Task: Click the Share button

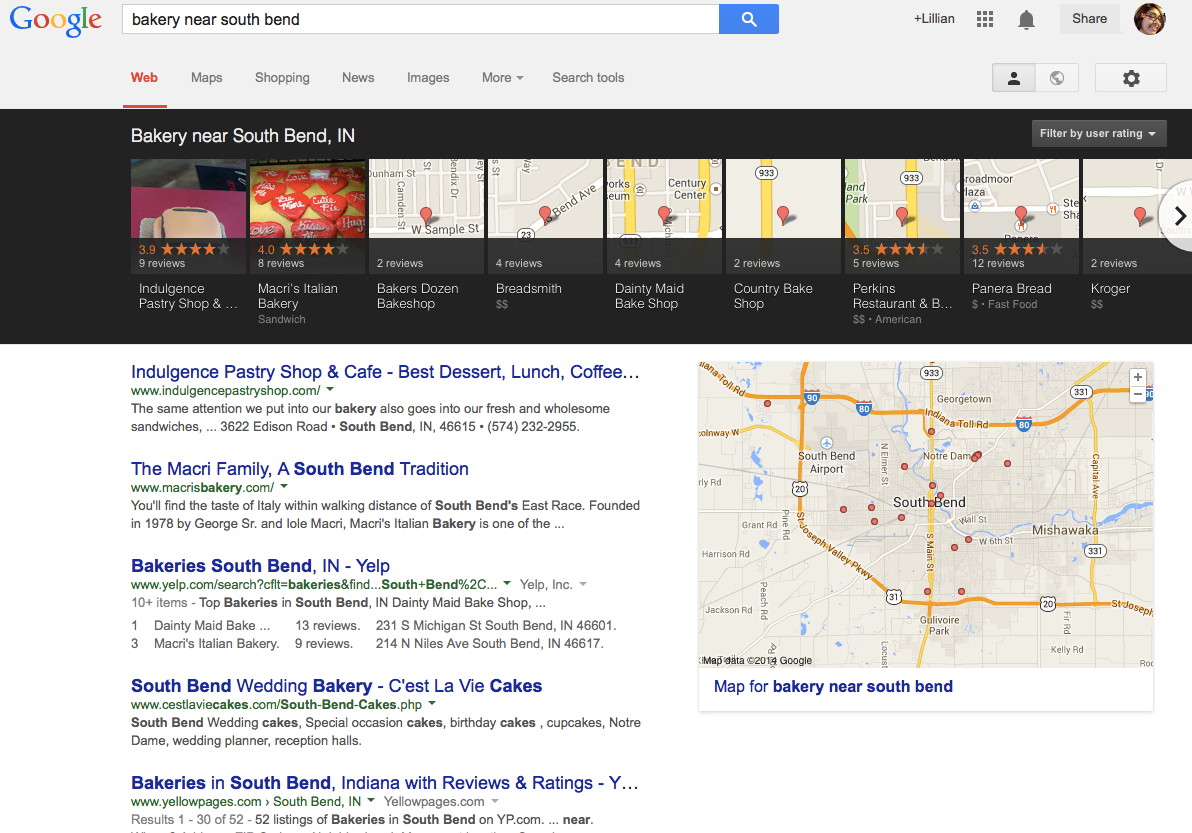Action: pos(1089,19)
